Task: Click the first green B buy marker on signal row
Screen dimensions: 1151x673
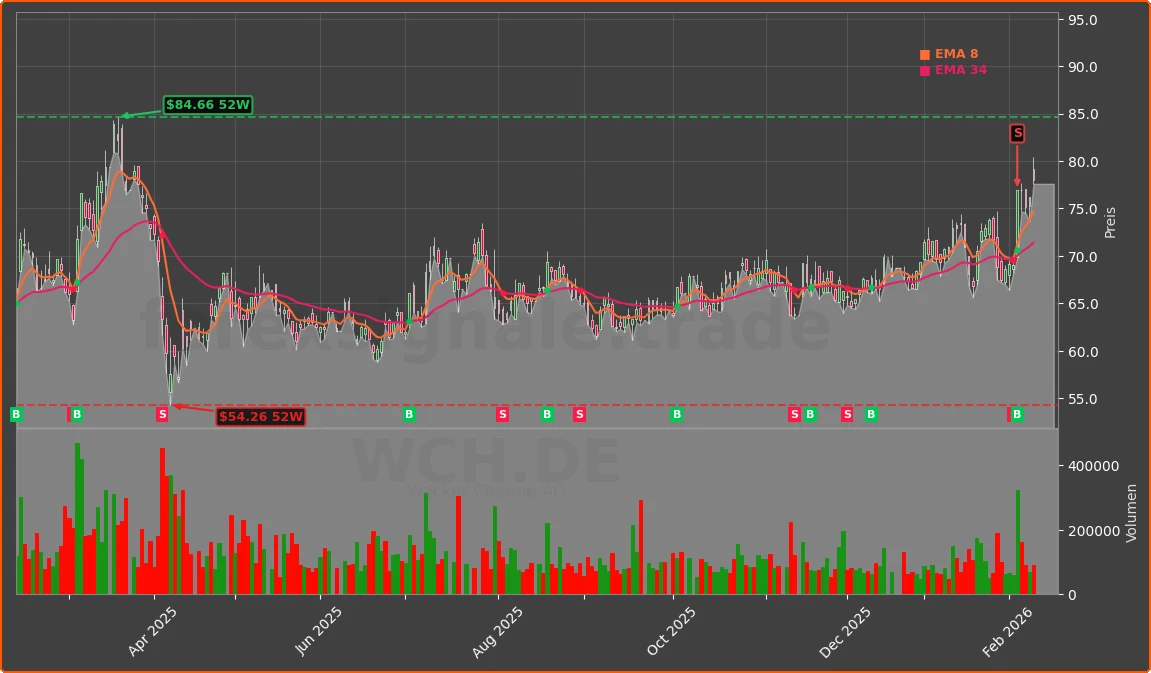Action: pyautogui.click(x=14, y=413)
